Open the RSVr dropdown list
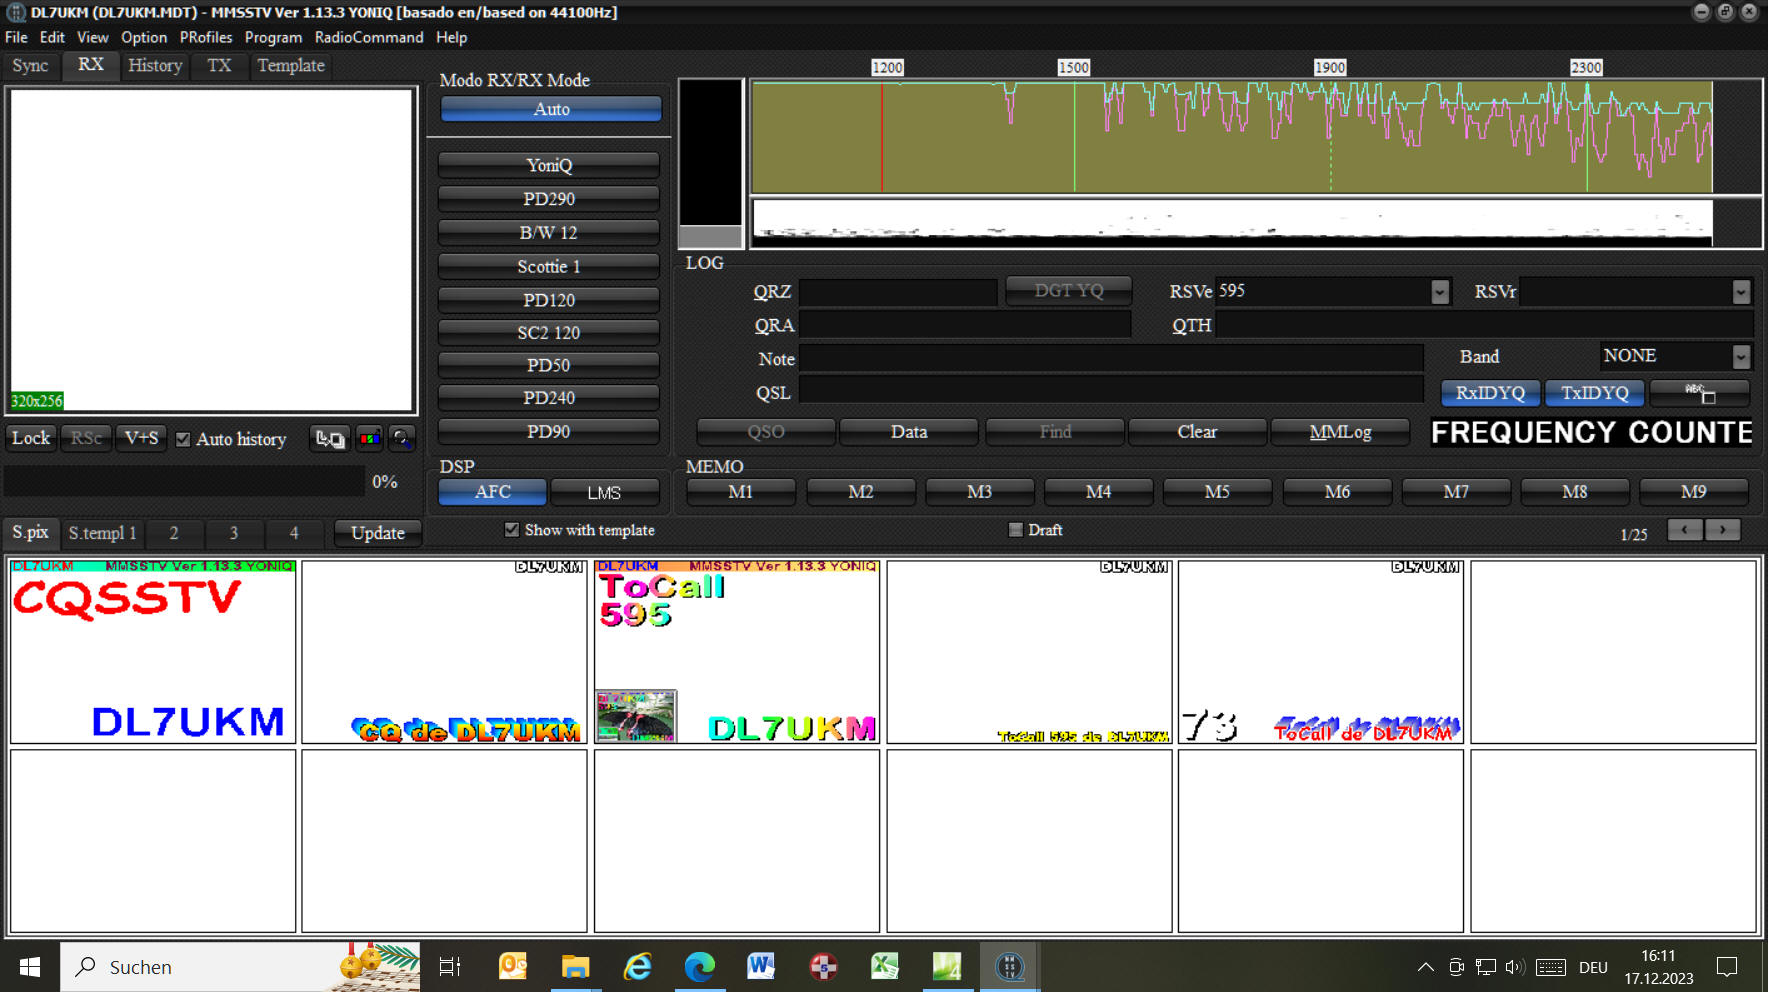Viewport: 1768px width, 992px height. pyautogui.click(x=1741, y=291)
